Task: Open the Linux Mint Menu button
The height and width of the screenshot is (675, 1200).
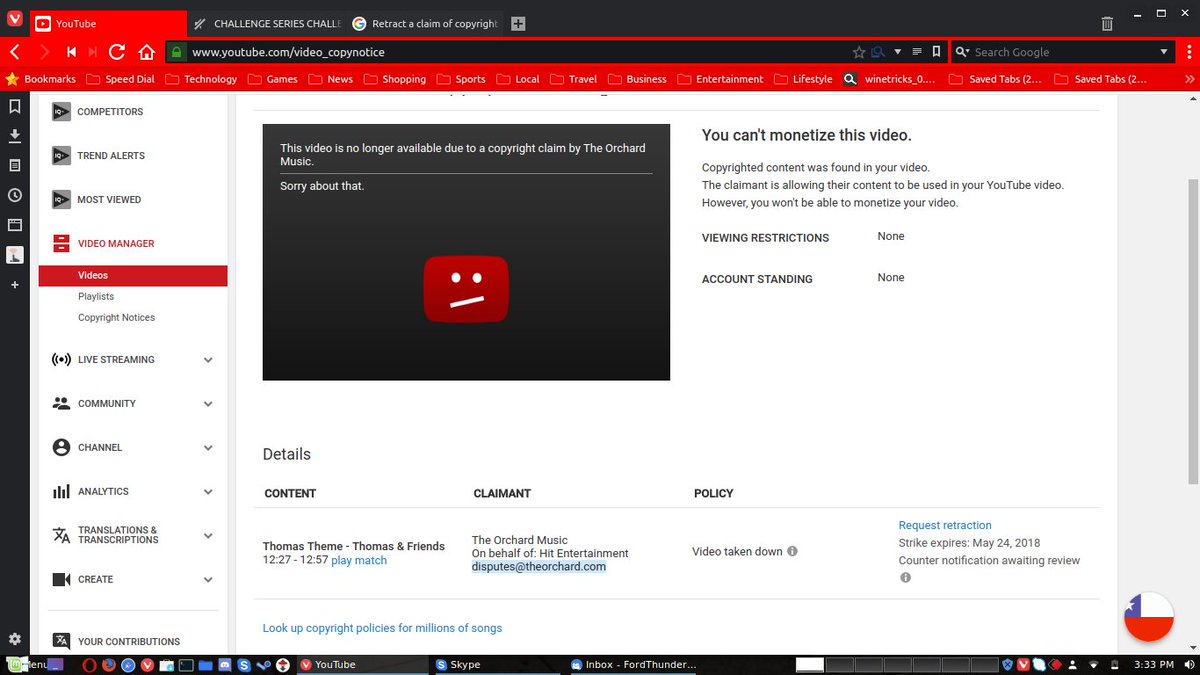Action: (x=26, y=664)
